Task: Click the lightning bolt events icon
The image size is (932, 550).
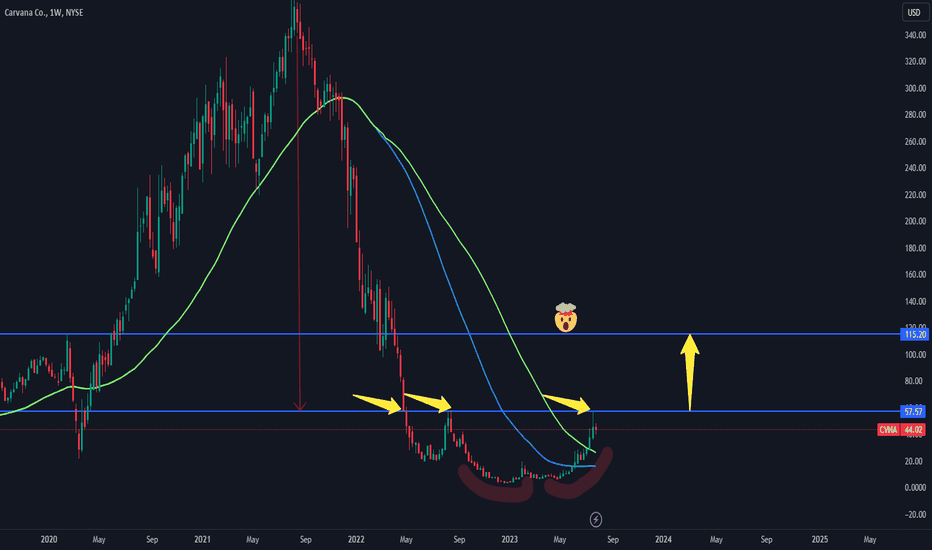Action: click(596, 520)
